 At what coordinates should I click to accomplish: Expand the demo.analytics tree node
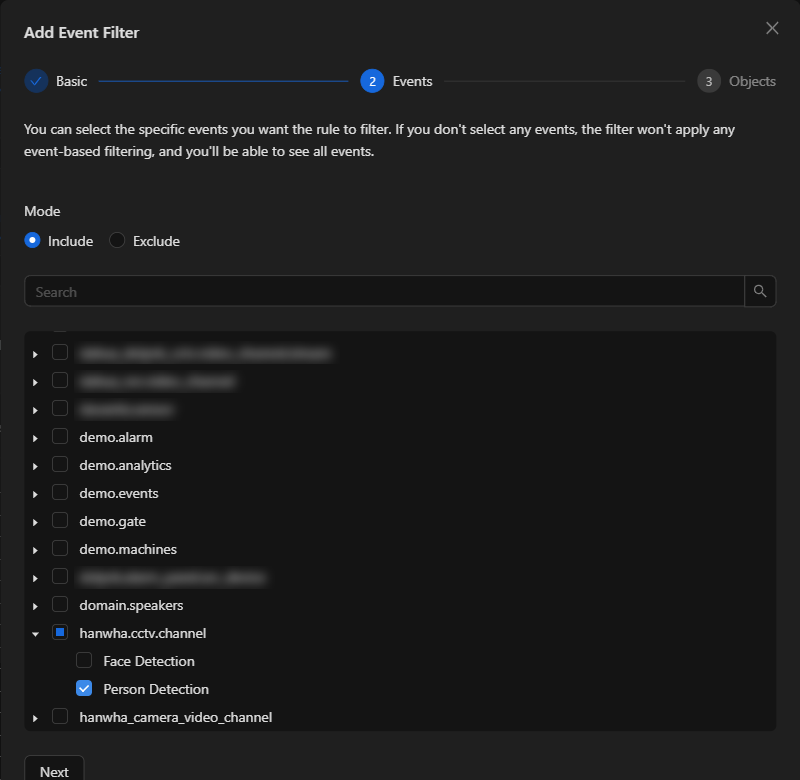pyautogui.click(x=35, y=466)
